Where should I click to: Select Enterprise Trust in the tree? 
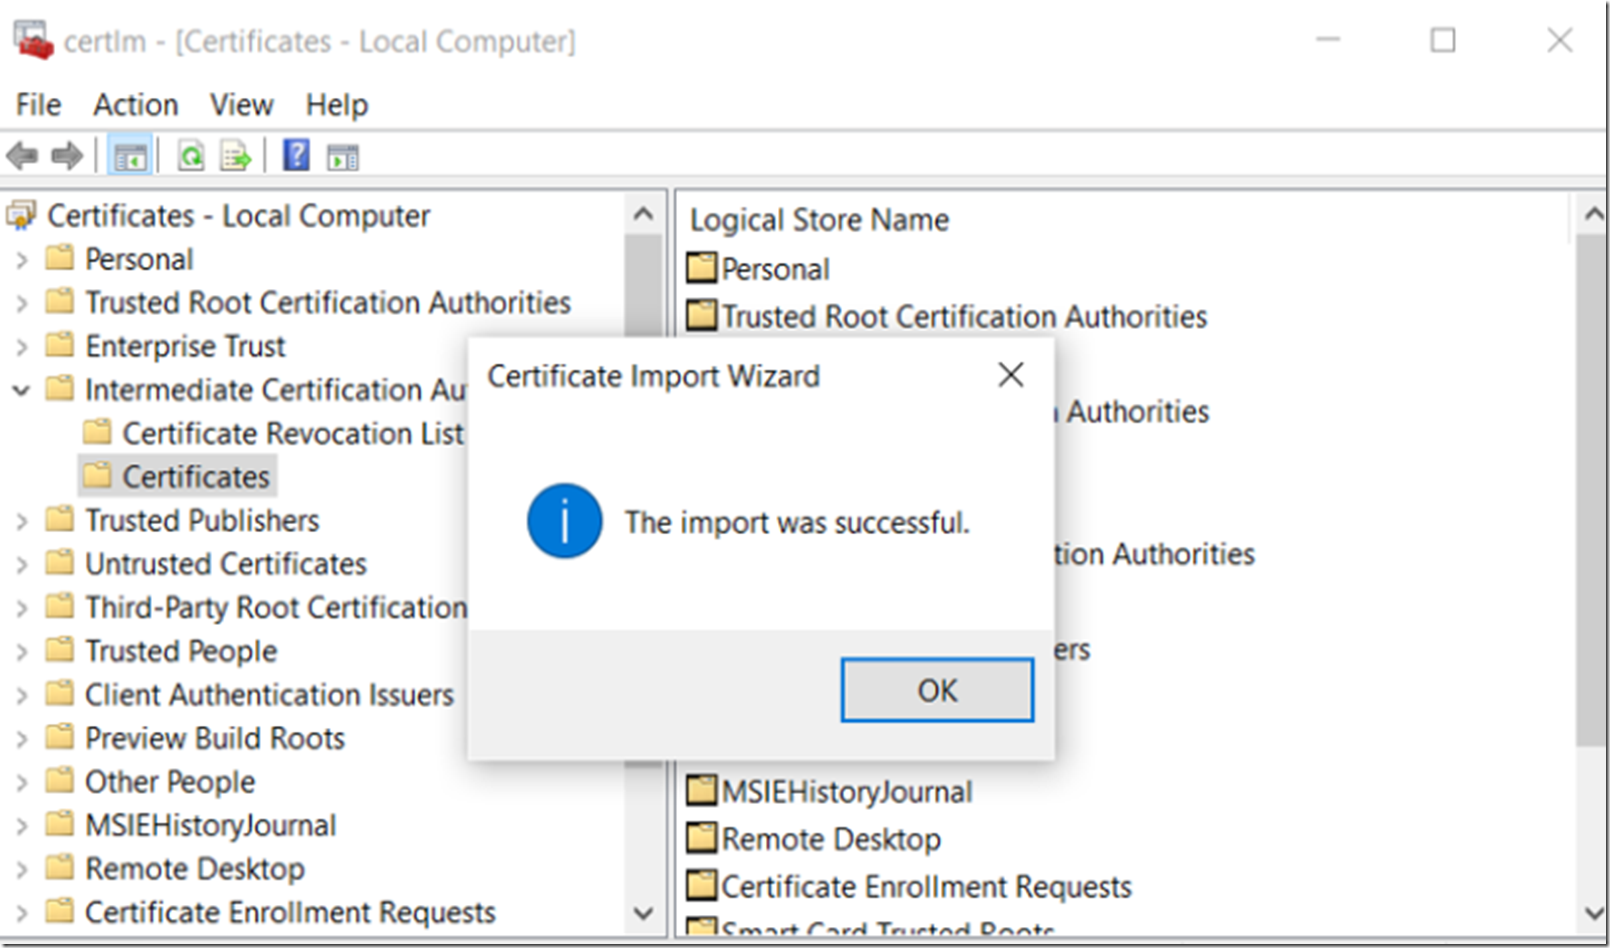tap(185, 346)
